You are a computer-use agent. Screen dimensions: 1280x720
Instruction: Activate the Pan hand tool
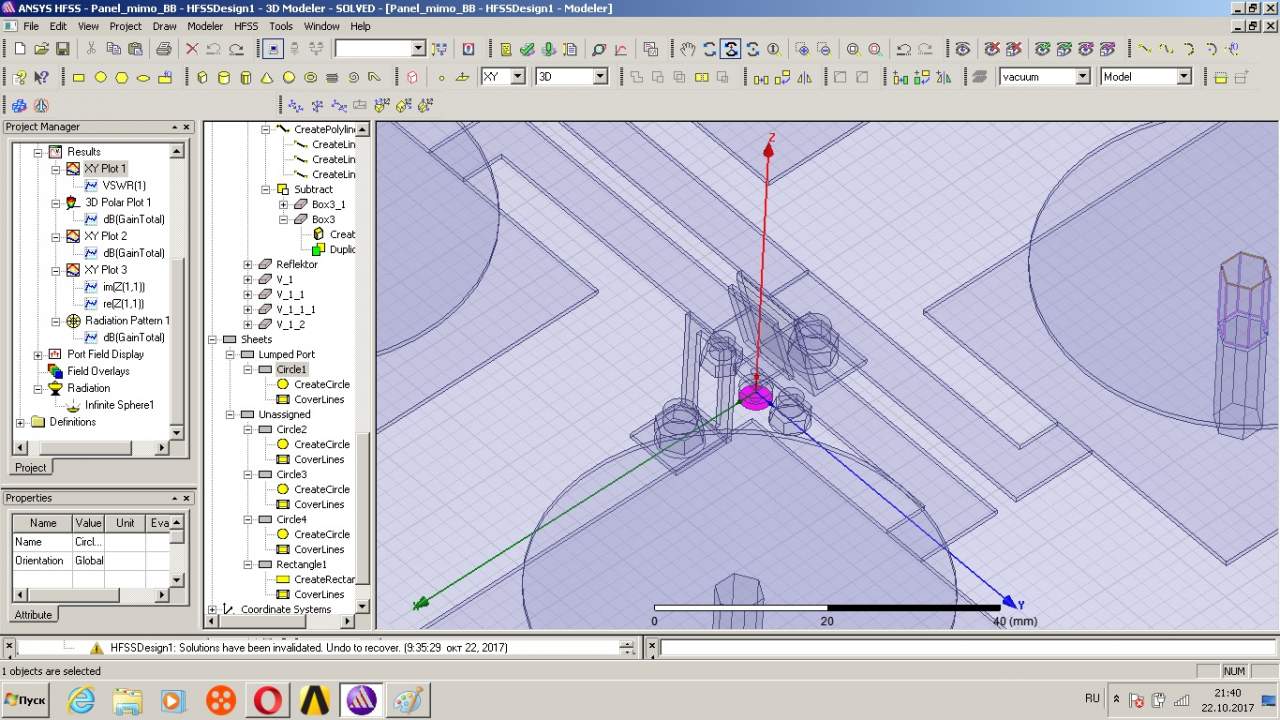coord(687,49)
